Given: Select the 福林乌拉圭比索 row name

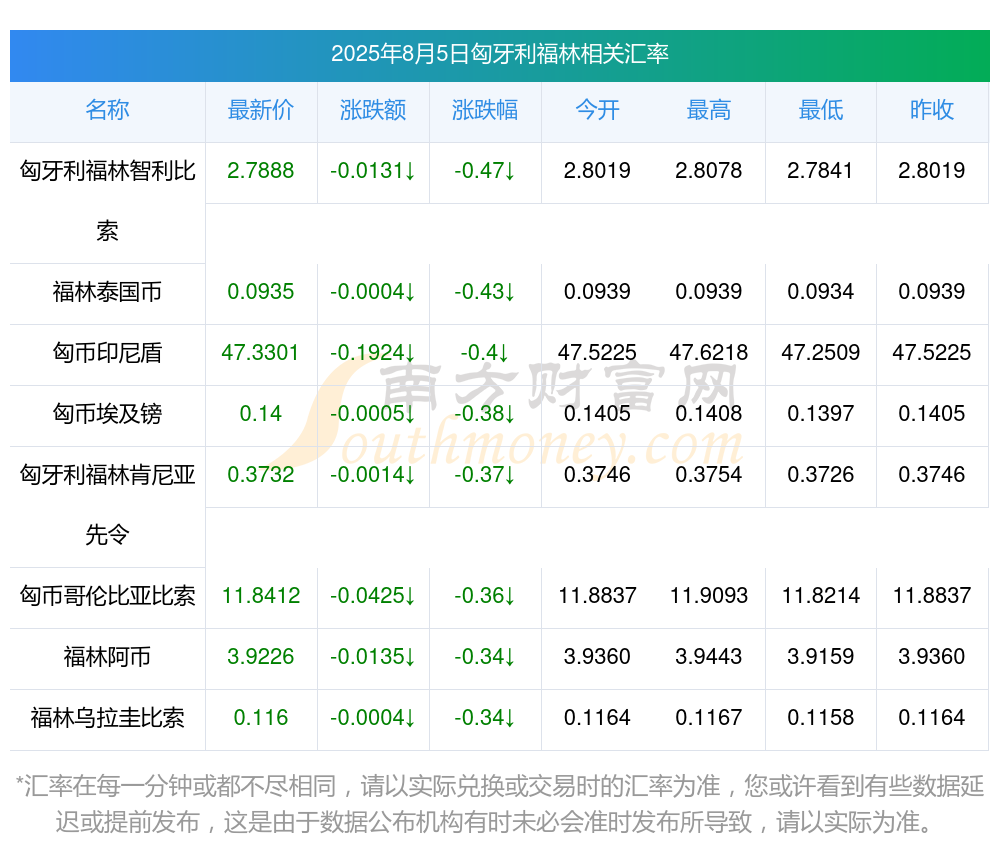Looking at the screenshot, I should coord(107,718).
